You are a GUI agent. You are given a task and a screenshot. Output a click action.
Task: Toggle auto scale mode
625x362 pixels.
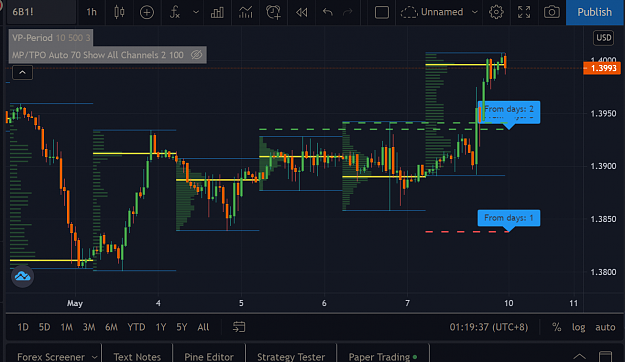pos(605,327)
